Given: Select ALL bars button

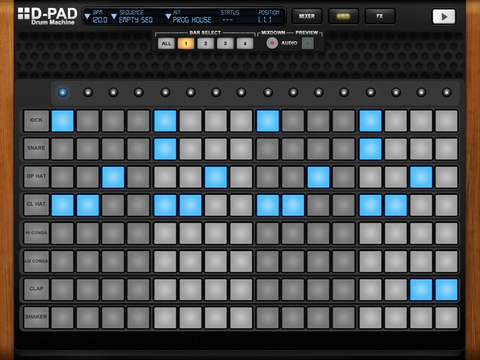Looking at the screenshot, I should (x=166, y=43).
